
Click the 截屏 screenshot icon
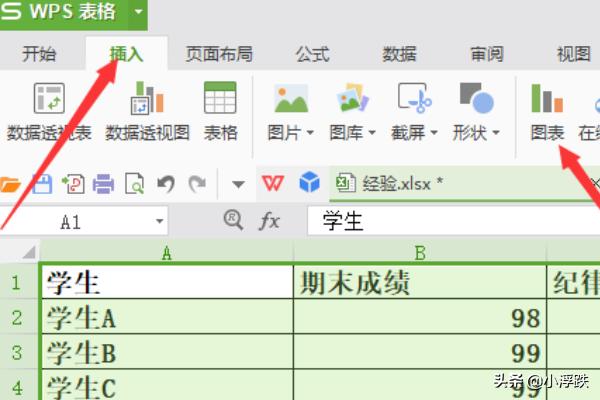[x=415, y=98]
